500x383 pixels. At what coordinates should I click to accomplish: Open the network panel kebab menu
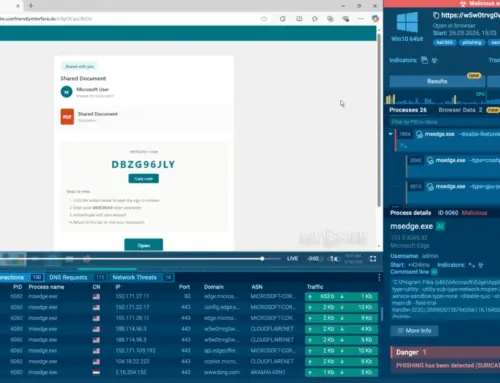(x=379, y=277)
